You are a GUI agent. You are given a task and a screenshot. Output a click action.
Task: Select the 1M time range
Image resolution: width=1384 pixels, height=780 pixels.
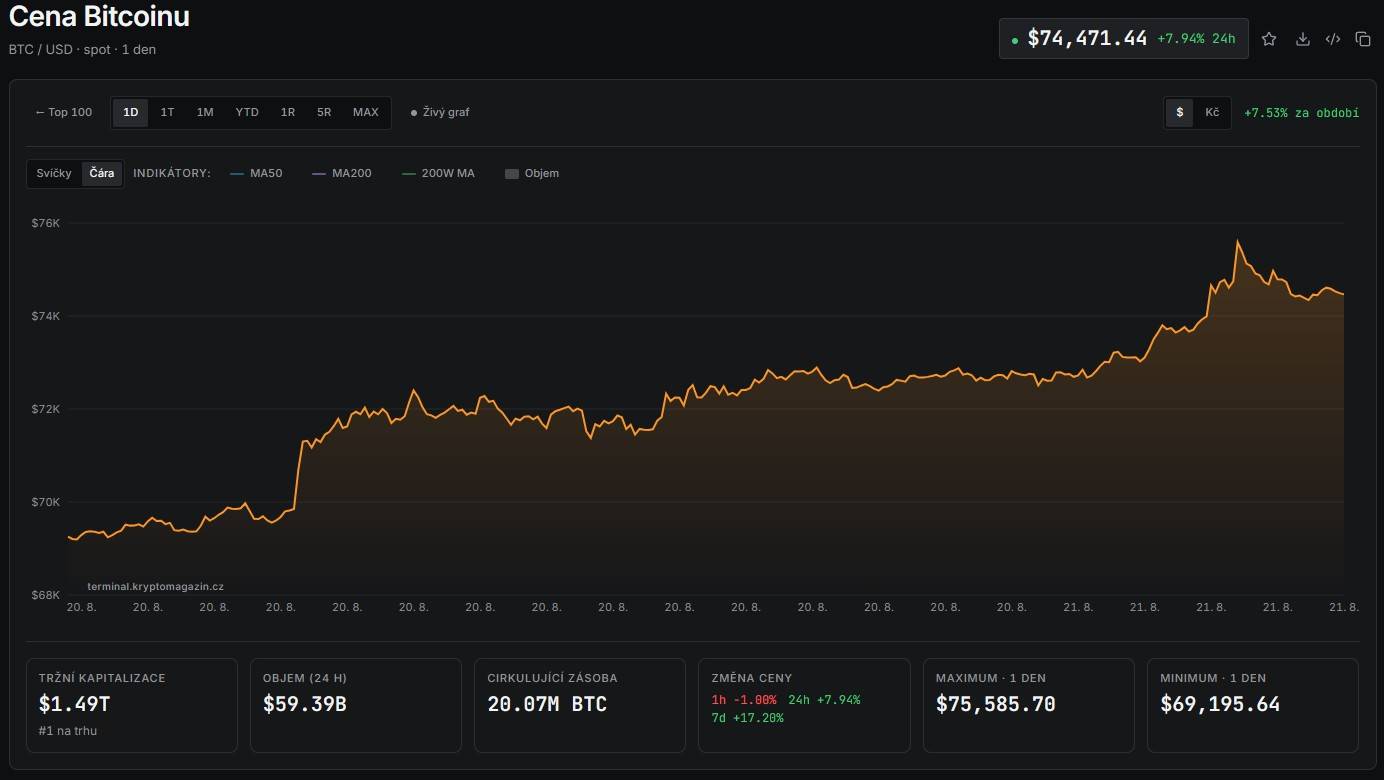click(x=205, y=112)
